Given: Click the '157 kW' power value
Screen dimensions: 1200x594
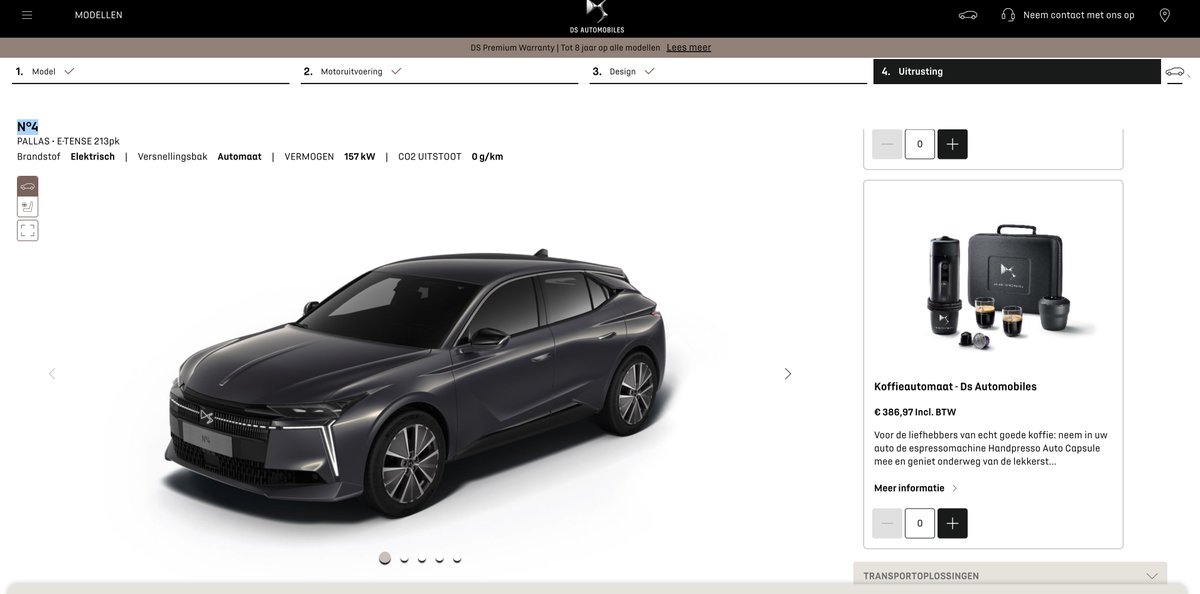Looking at the screenshot, I should [360, 157].
